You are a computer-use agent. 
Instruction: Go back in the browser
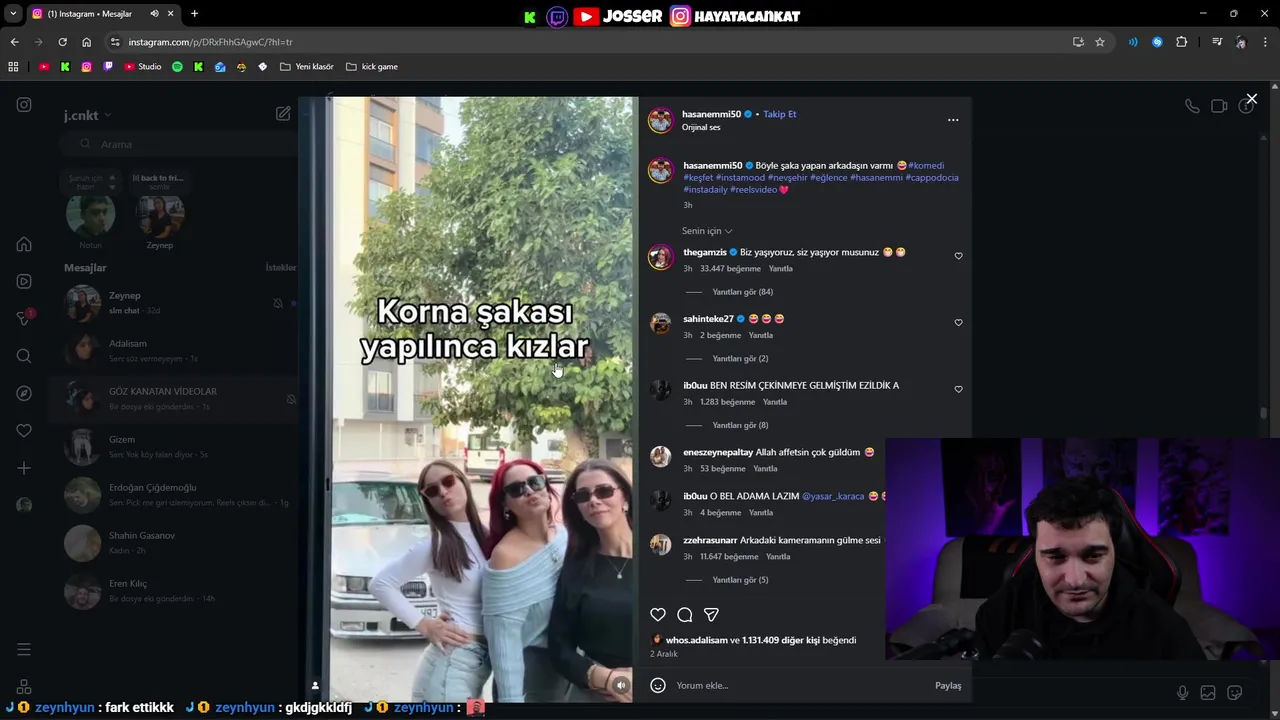[14, 42]
